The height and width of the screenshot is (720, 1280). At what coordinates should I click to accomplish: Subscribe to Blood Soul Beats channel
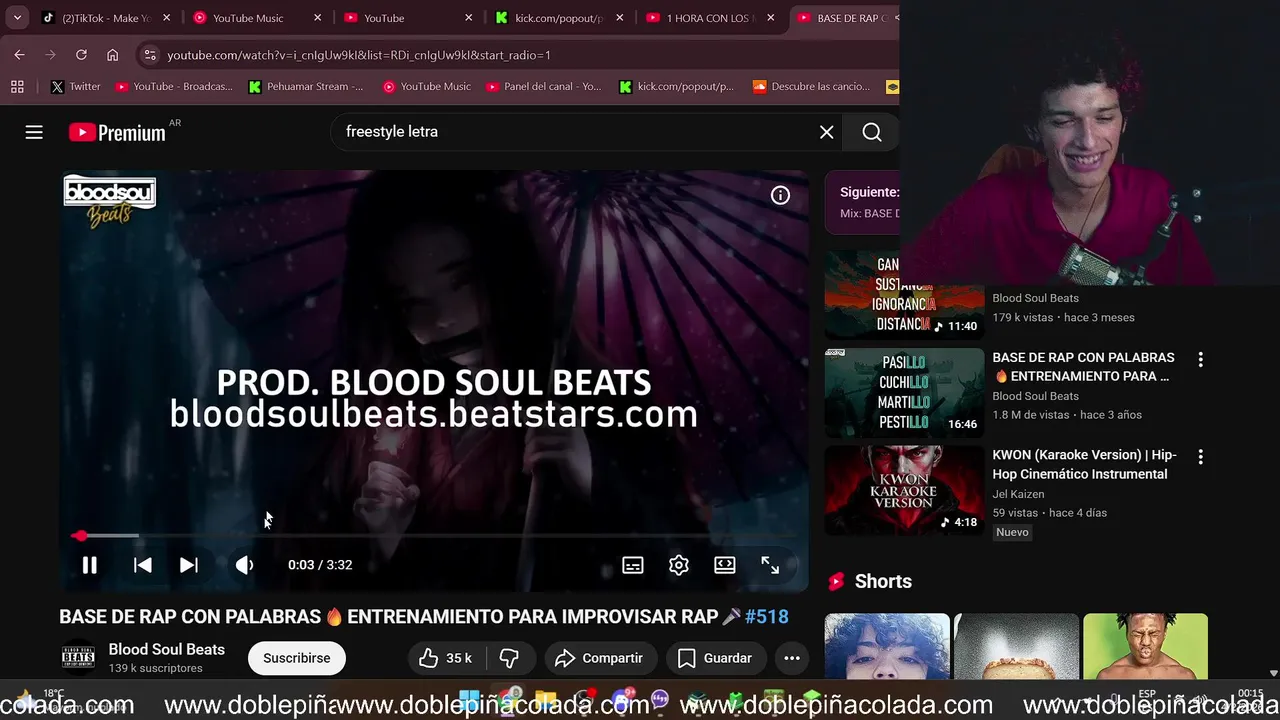click(x=296, y=658)
